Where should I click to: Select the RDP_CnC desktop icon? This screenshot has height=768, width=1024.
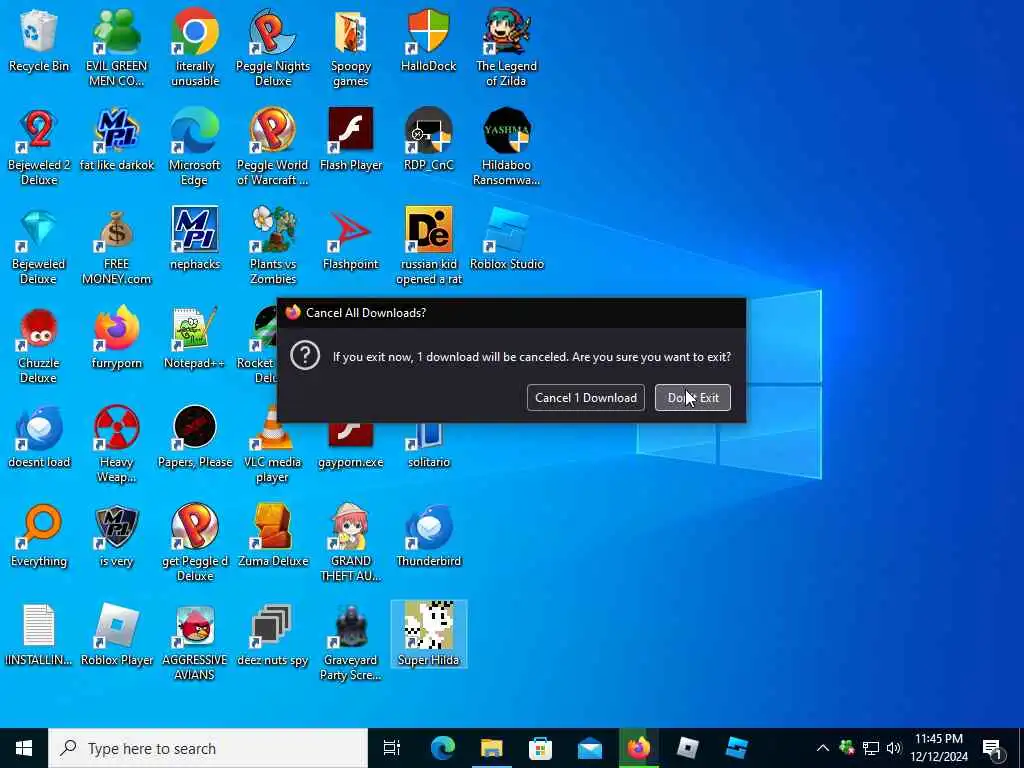(428, 140)
